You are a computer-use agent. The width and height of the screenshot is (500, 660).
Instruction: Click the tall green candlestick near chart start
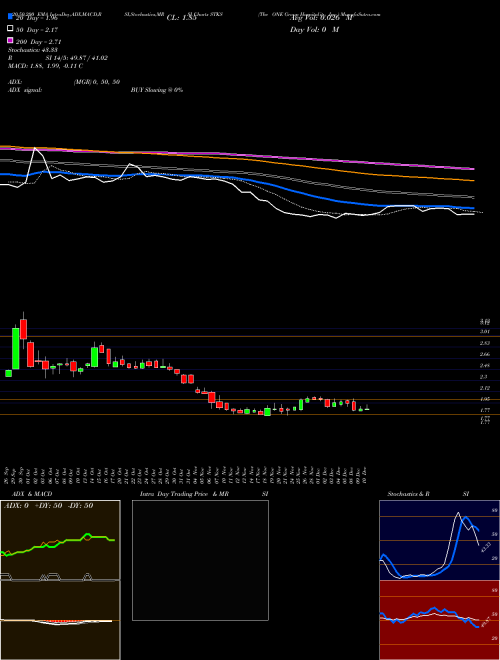point(16,349)
